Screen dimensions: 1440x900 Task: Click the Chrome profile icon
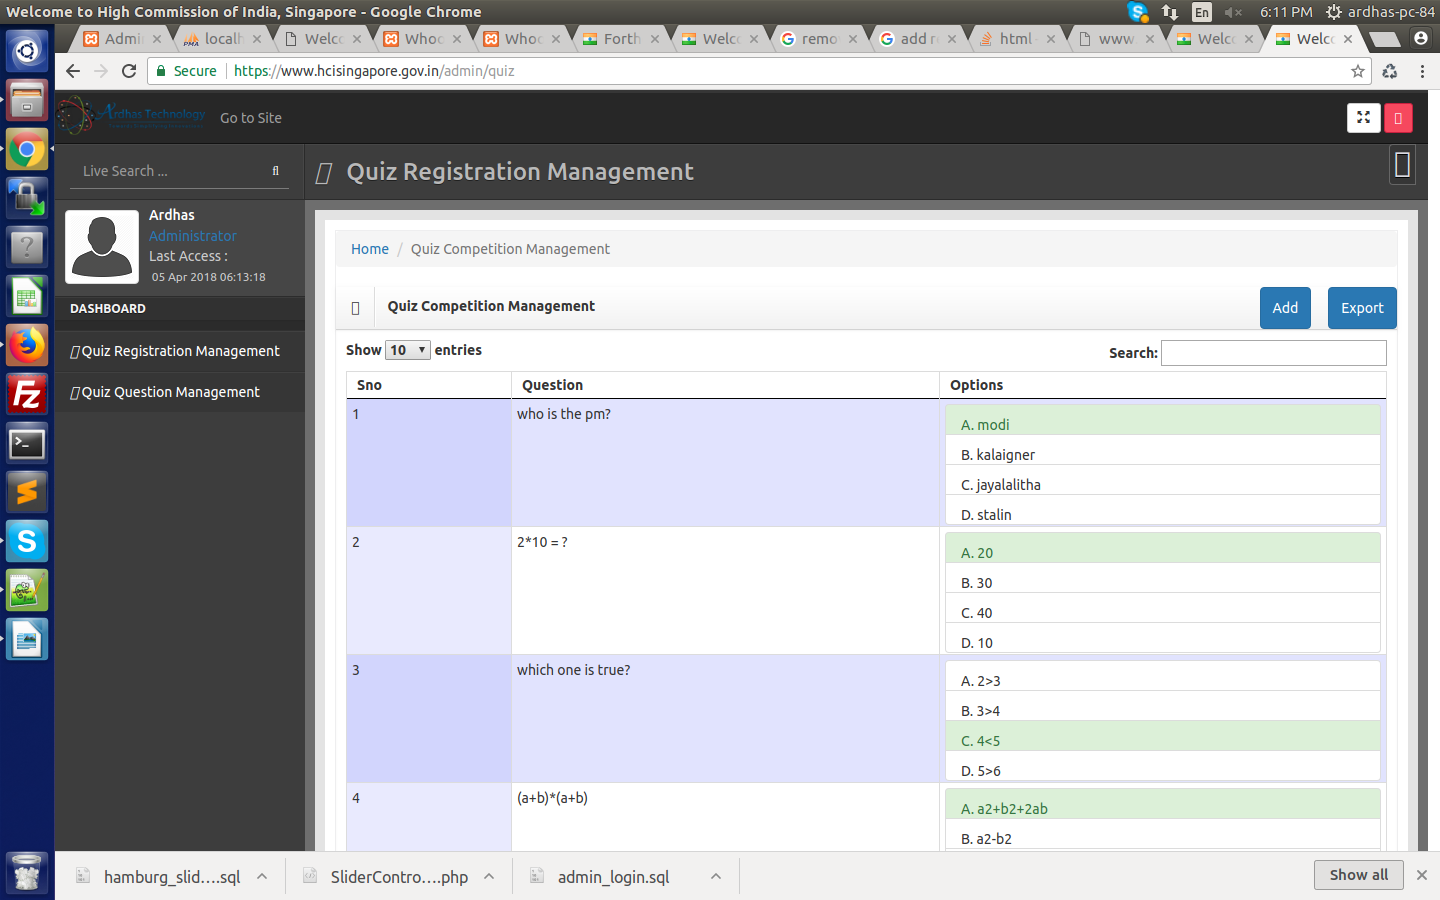click(x=1421, y=38)
